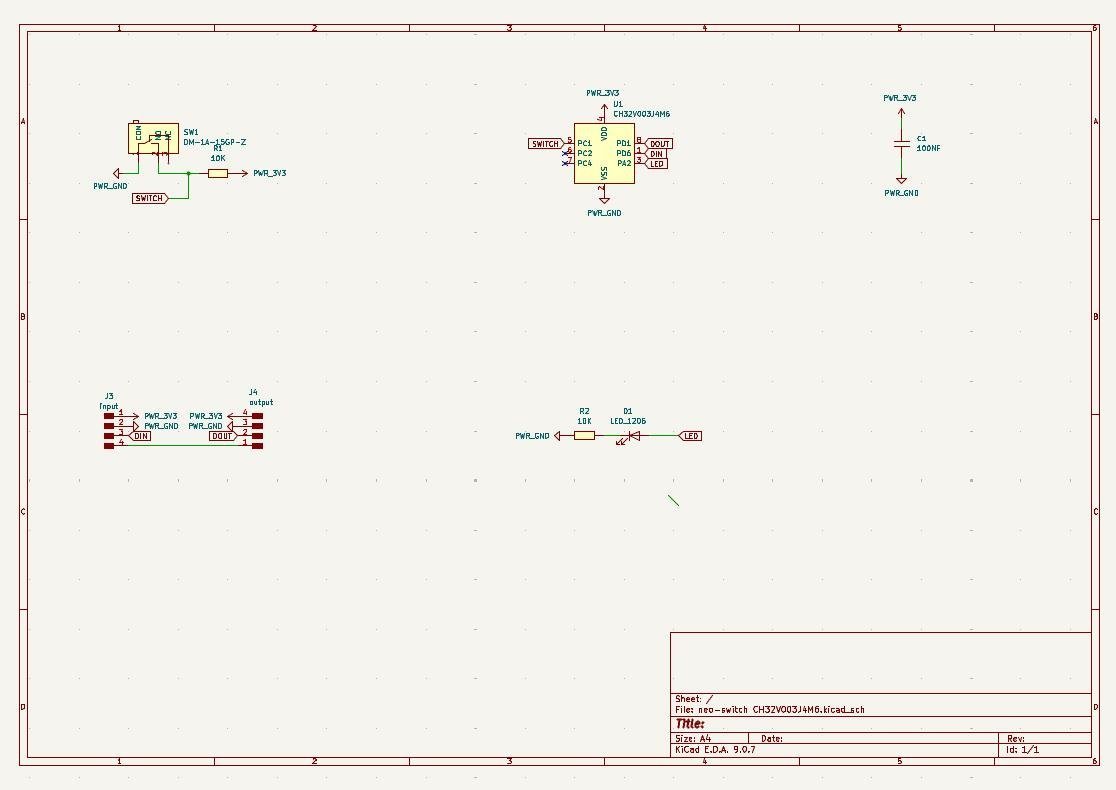Click the LED label right of D1
Image resolution: width=1116 pixels, height=790 pixels.
point(690,436)
